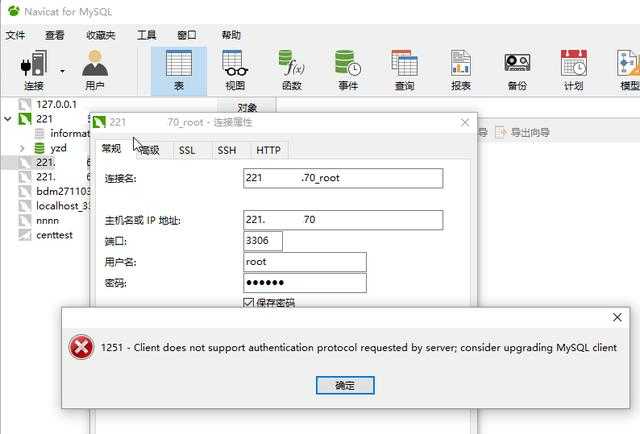Click the port field showing 3306
Viewport: 640px width, 434px height.
[x=263, y=241]
